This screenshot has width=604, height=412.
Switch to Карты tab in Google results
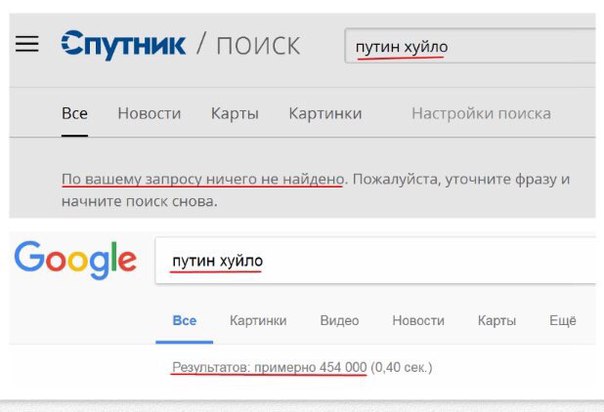point(497,321)
